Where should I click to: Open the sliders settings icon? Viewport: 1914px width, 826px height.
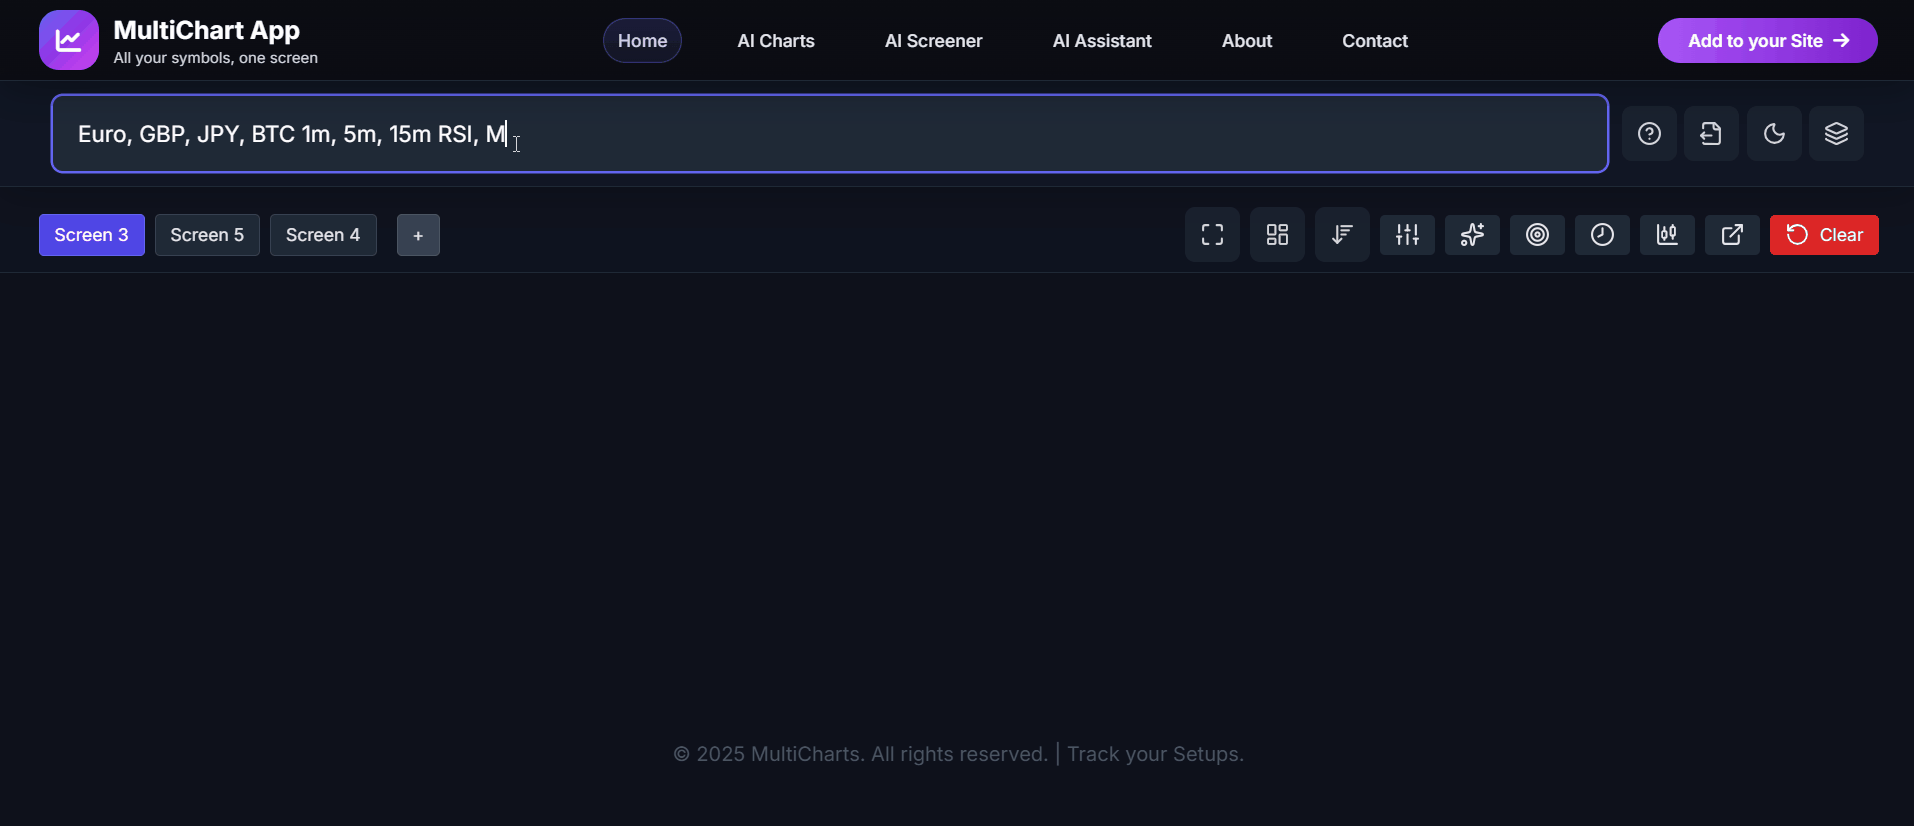tap(1407, 235)
